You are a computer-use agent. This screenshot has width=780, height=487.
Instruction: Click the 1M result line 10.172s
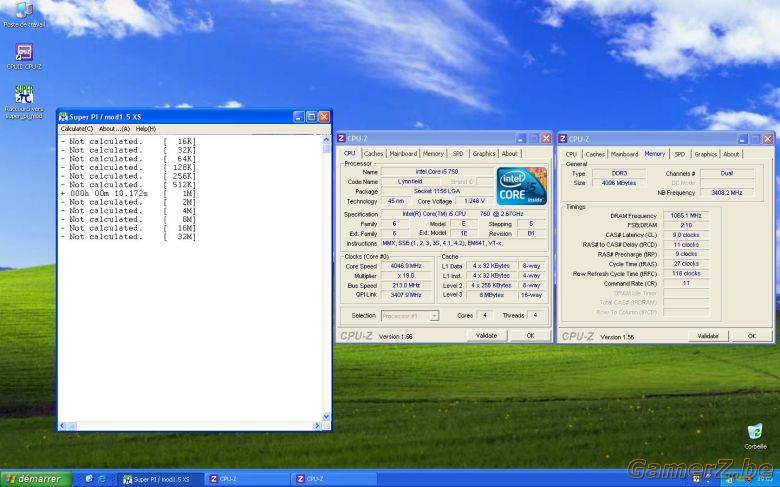pyautogui.click(x=128, y=194)
